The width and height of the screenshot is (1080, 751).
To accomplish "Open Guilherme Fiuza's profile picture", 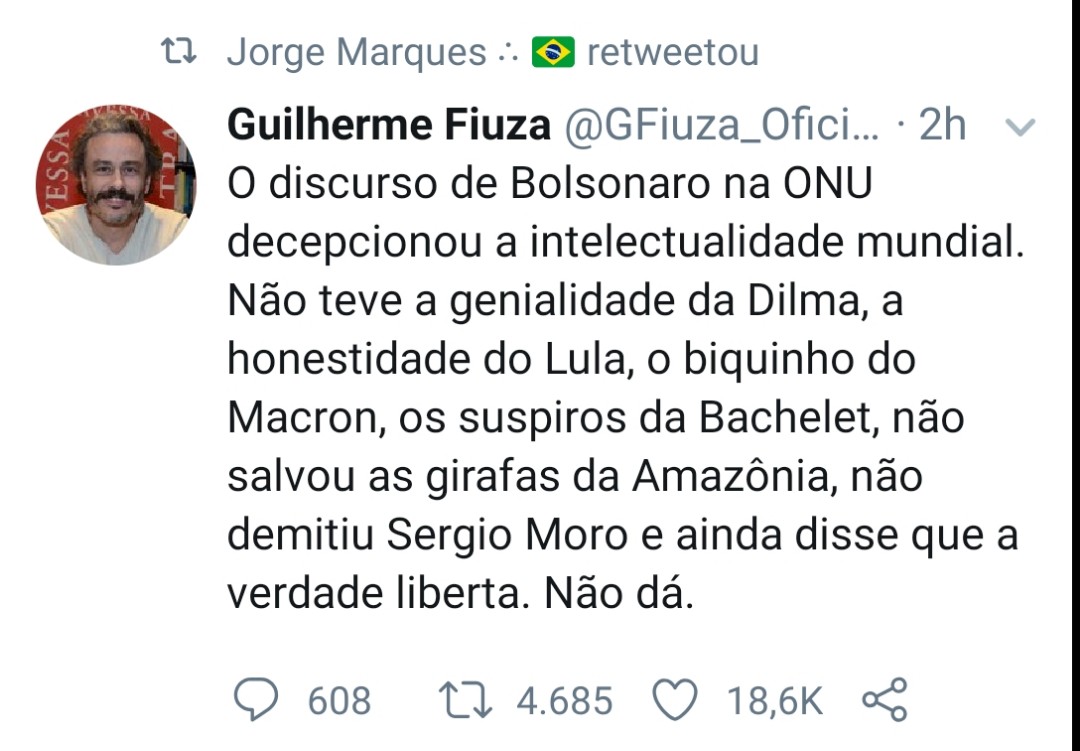I will [116, 185].
